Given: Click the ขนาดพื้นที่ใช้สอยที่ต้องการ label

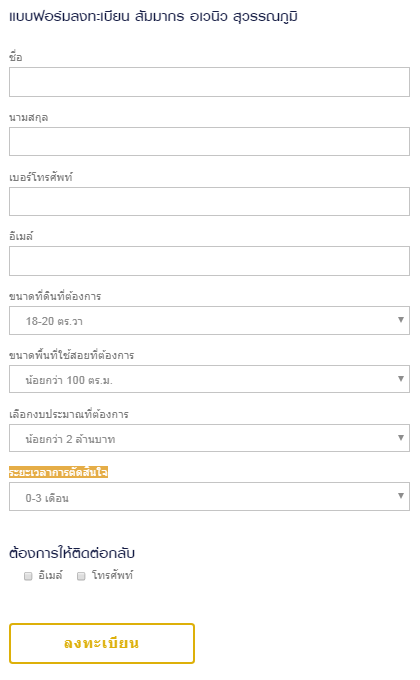Looking at the screenshot, I should 72,355.
